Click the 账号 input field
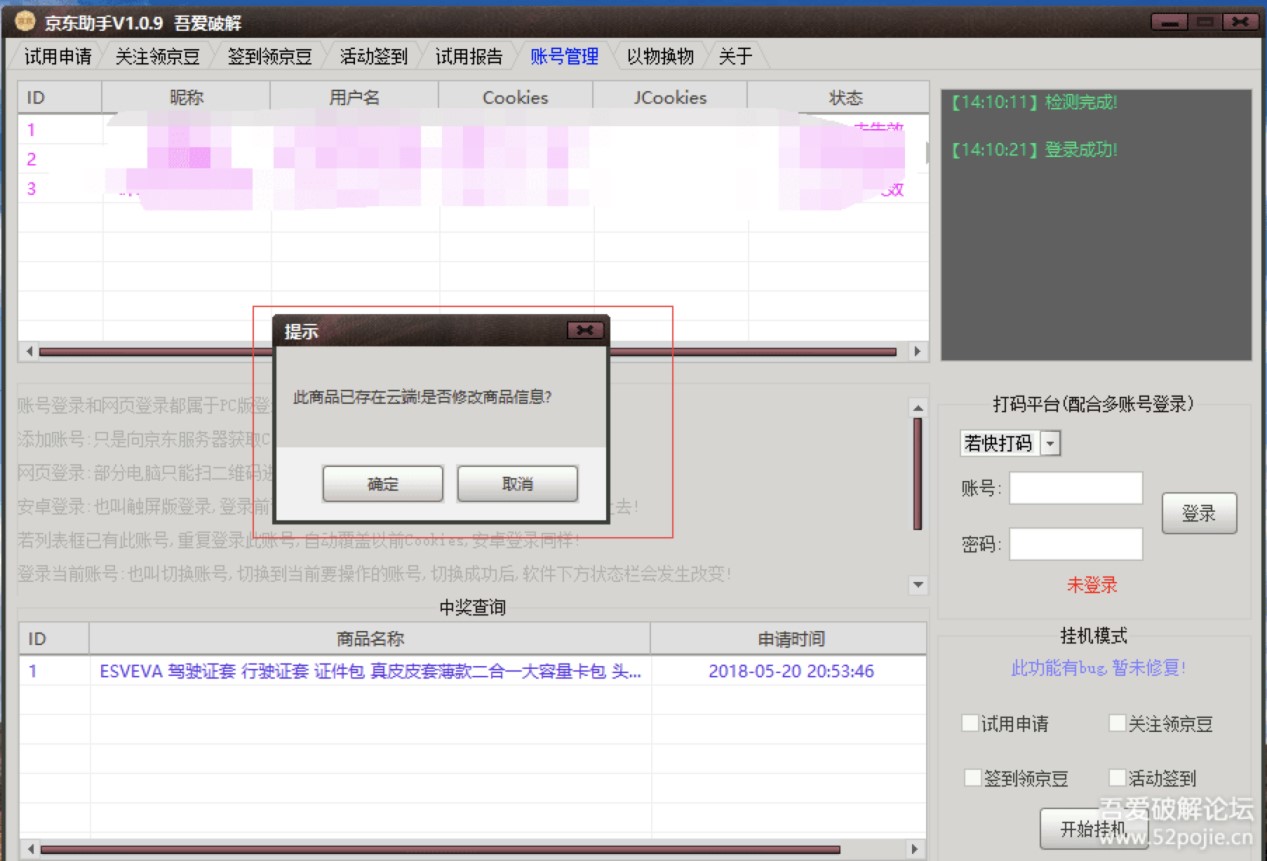The height and width of the screenshot is (861, 1267). point(1078,487)
